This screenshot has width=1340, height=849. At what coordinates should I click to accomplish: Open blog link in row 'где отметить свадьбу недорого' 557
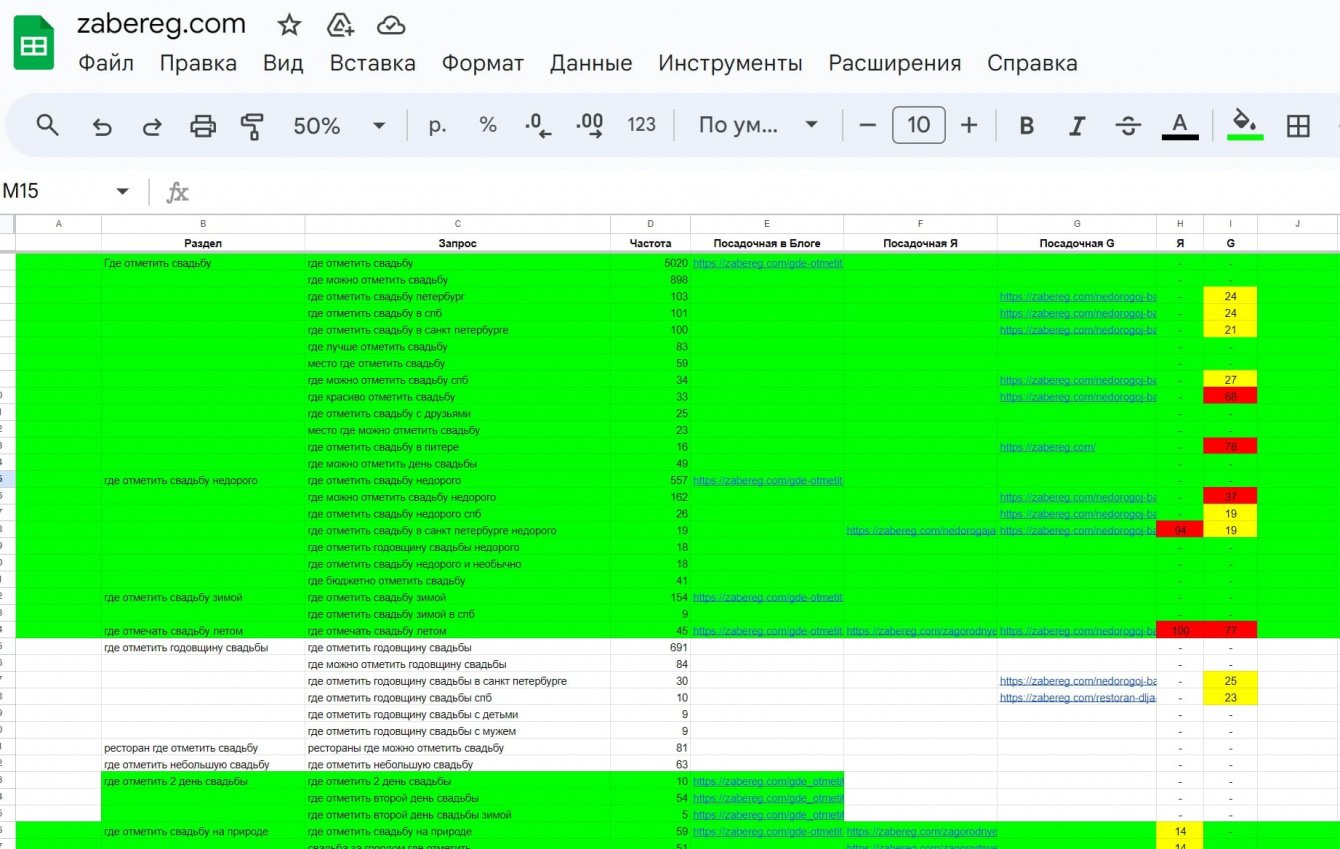pyautogui.click(x=768, y=480)
